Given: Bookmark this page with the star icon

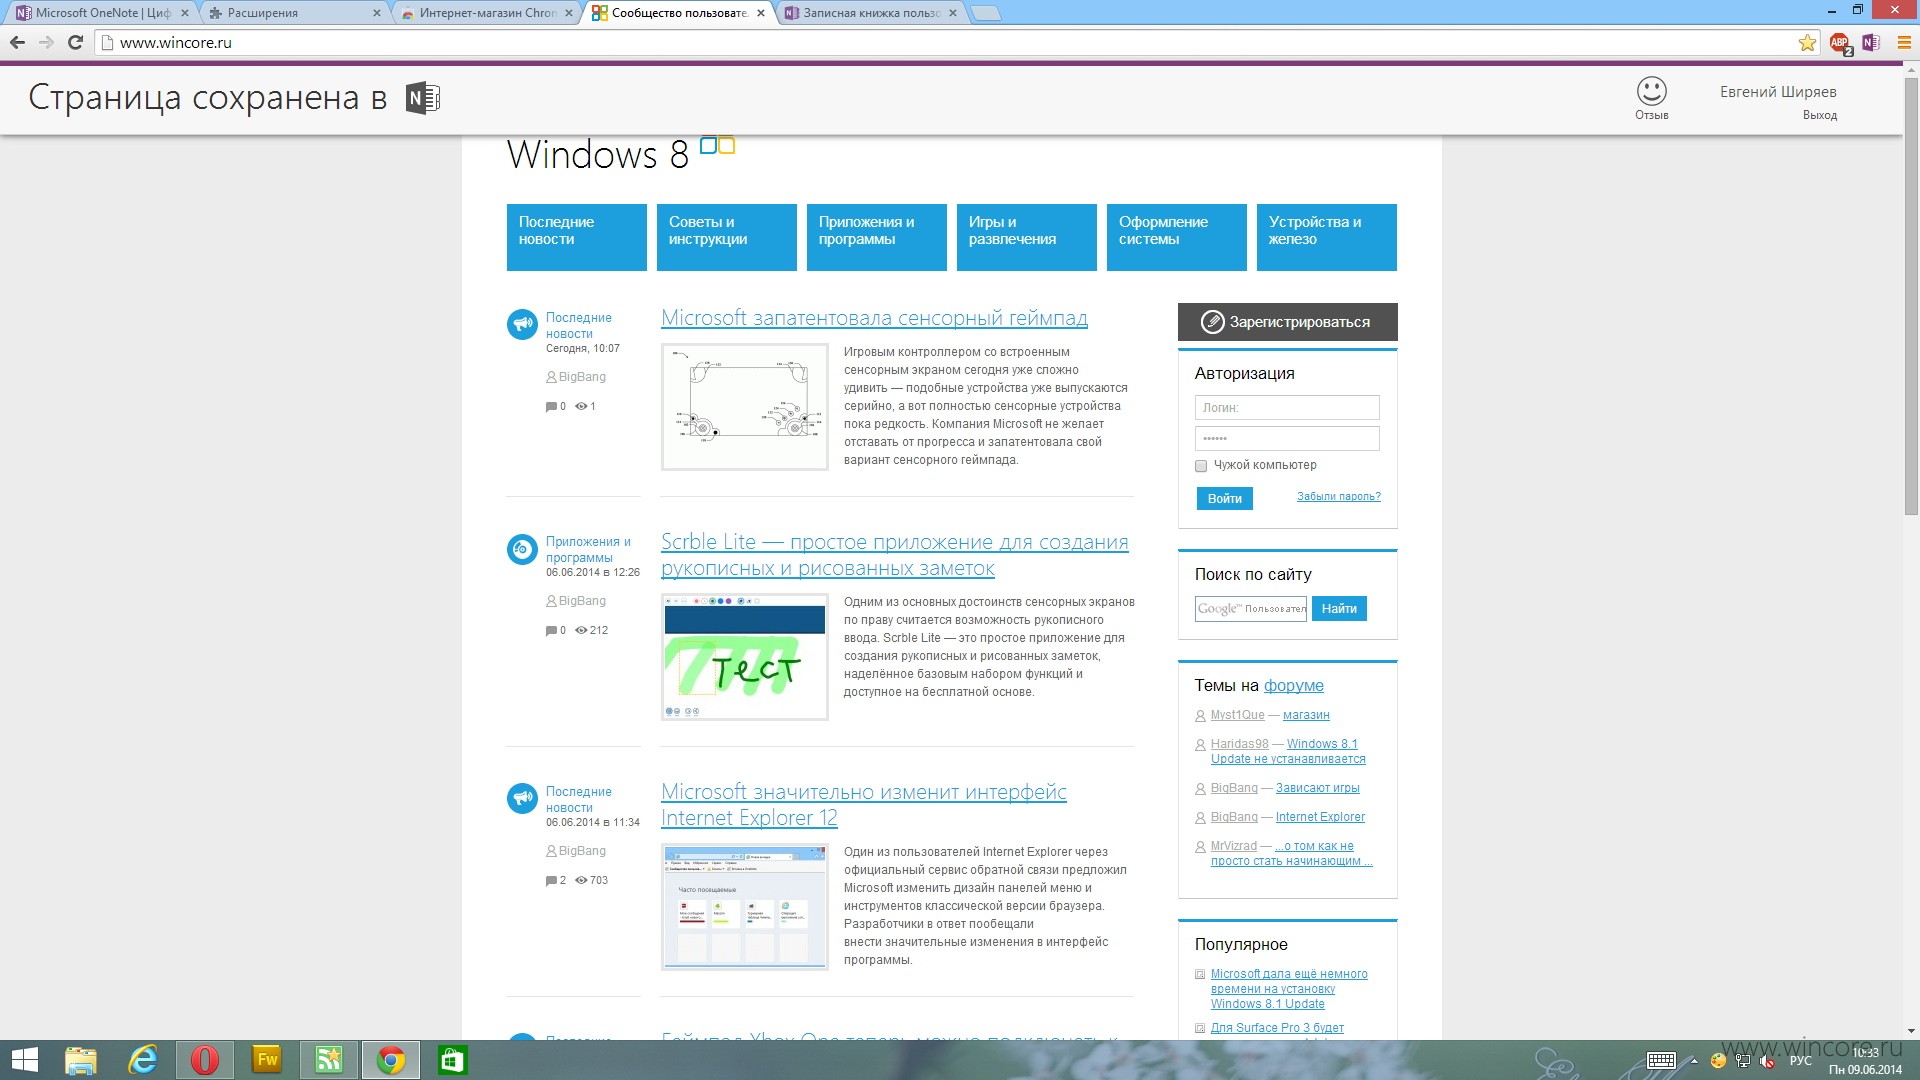Looking at the screenshot, I should (x=1807, y=42).
